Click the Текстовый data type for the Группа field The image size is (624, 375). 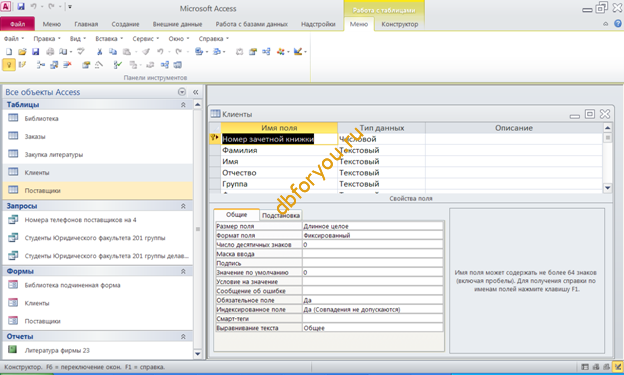[381, 184]
